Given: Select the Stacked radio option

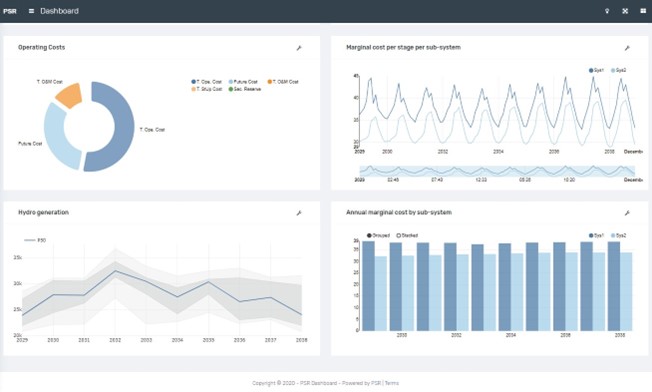Looking at the screenshot, I should (x=407, y=235).
